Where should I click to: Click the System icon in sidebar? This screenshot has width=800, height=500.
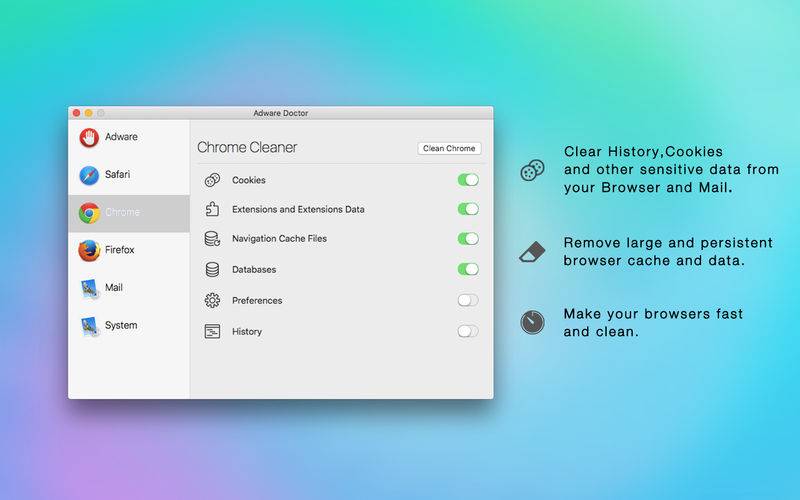pos(89,326)
